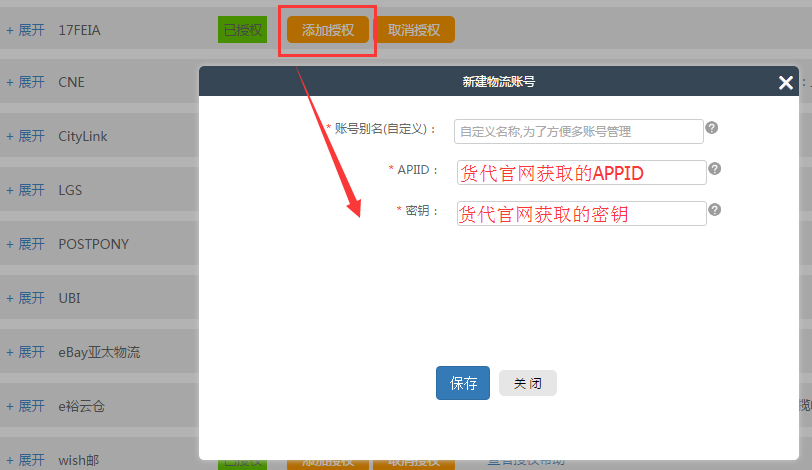
Task: Expand the 17FEIA row
Action: coord(25,30)
